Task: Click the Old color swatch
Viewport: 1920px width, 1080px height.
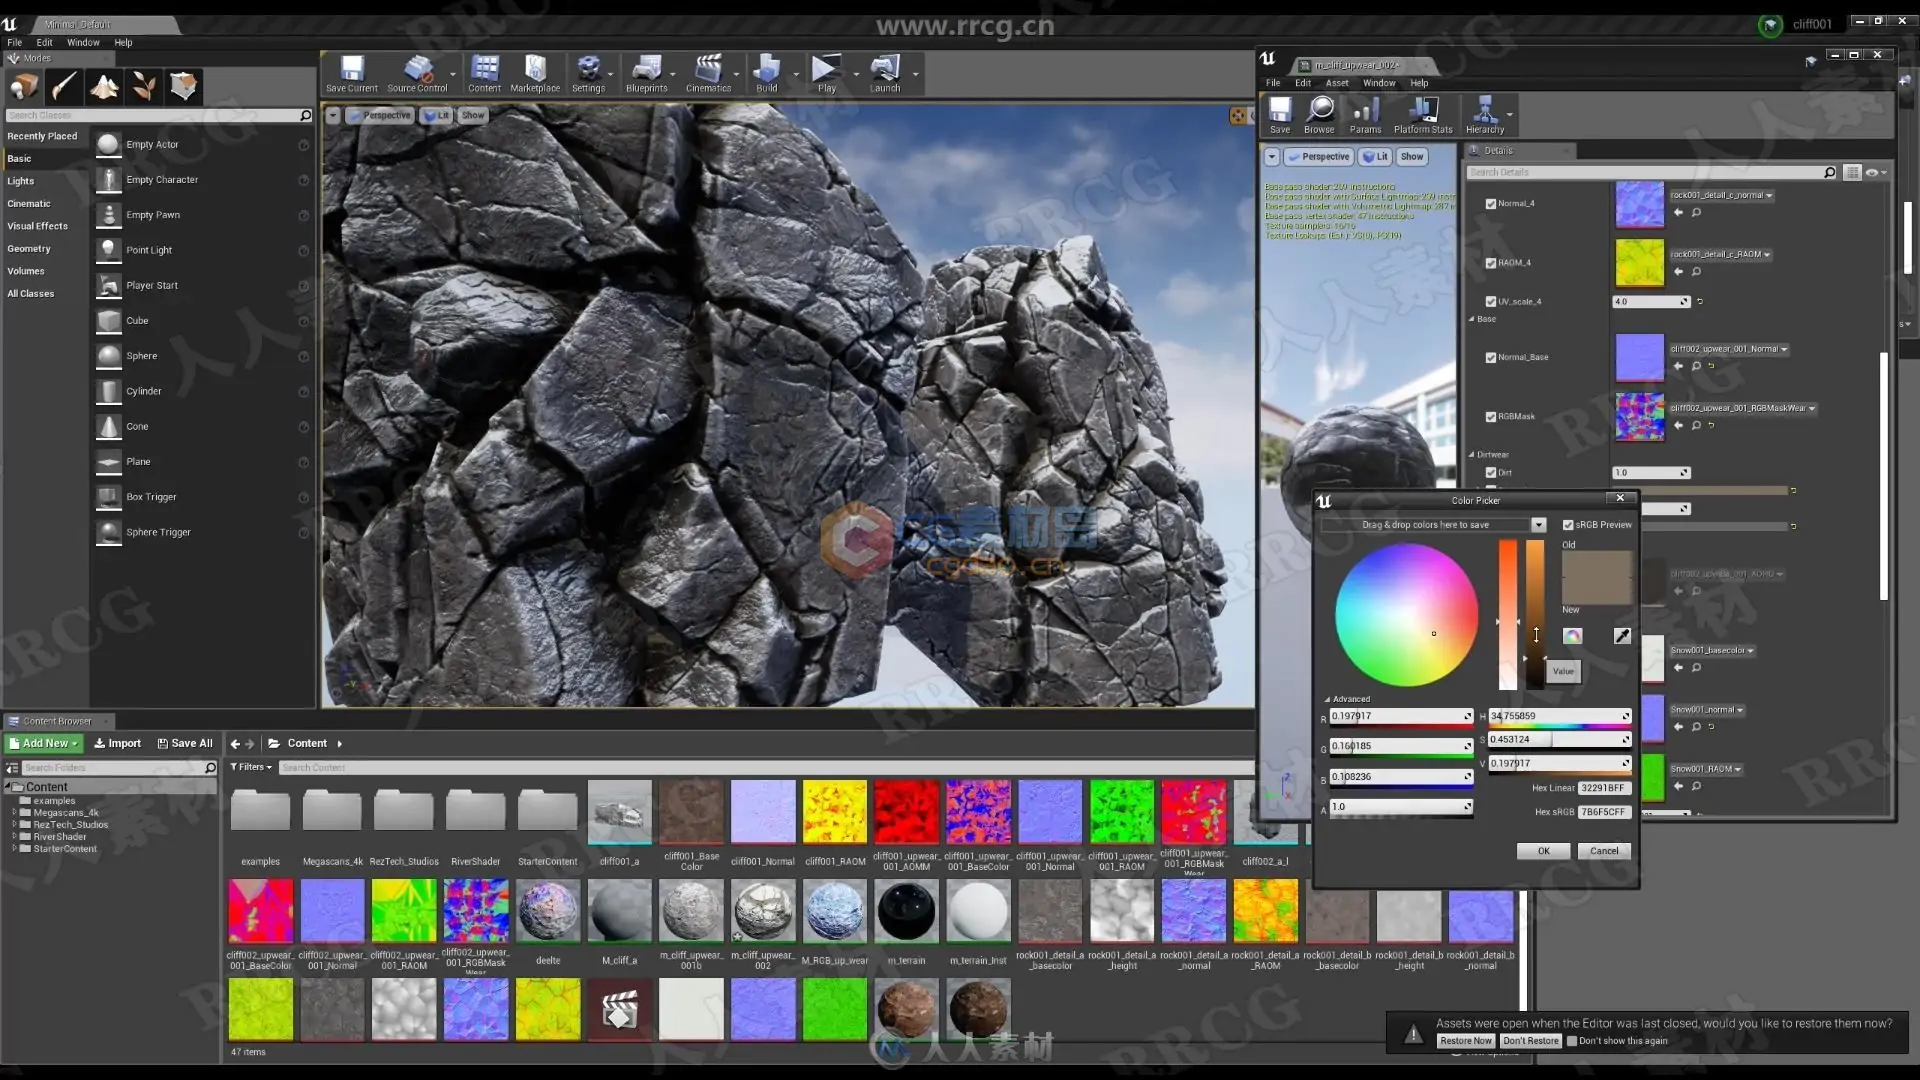Action: (1597, 564)
